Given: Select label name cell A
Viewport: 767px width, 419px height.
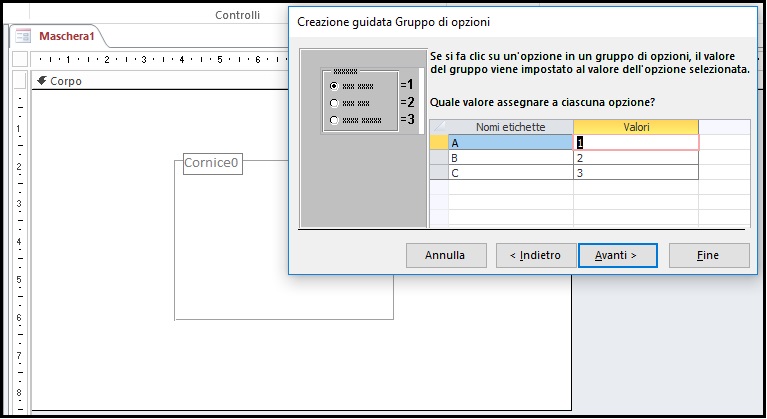Looking at the screenshot, I should [x=511, y=143].
